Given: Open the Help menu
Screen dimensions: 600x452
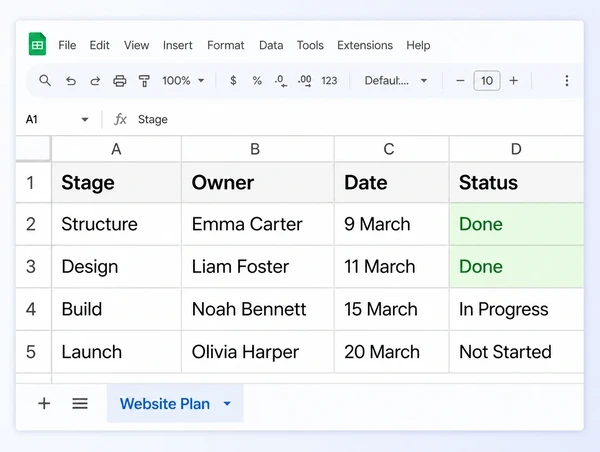Looking at the screenshot, I should [418, 45].
